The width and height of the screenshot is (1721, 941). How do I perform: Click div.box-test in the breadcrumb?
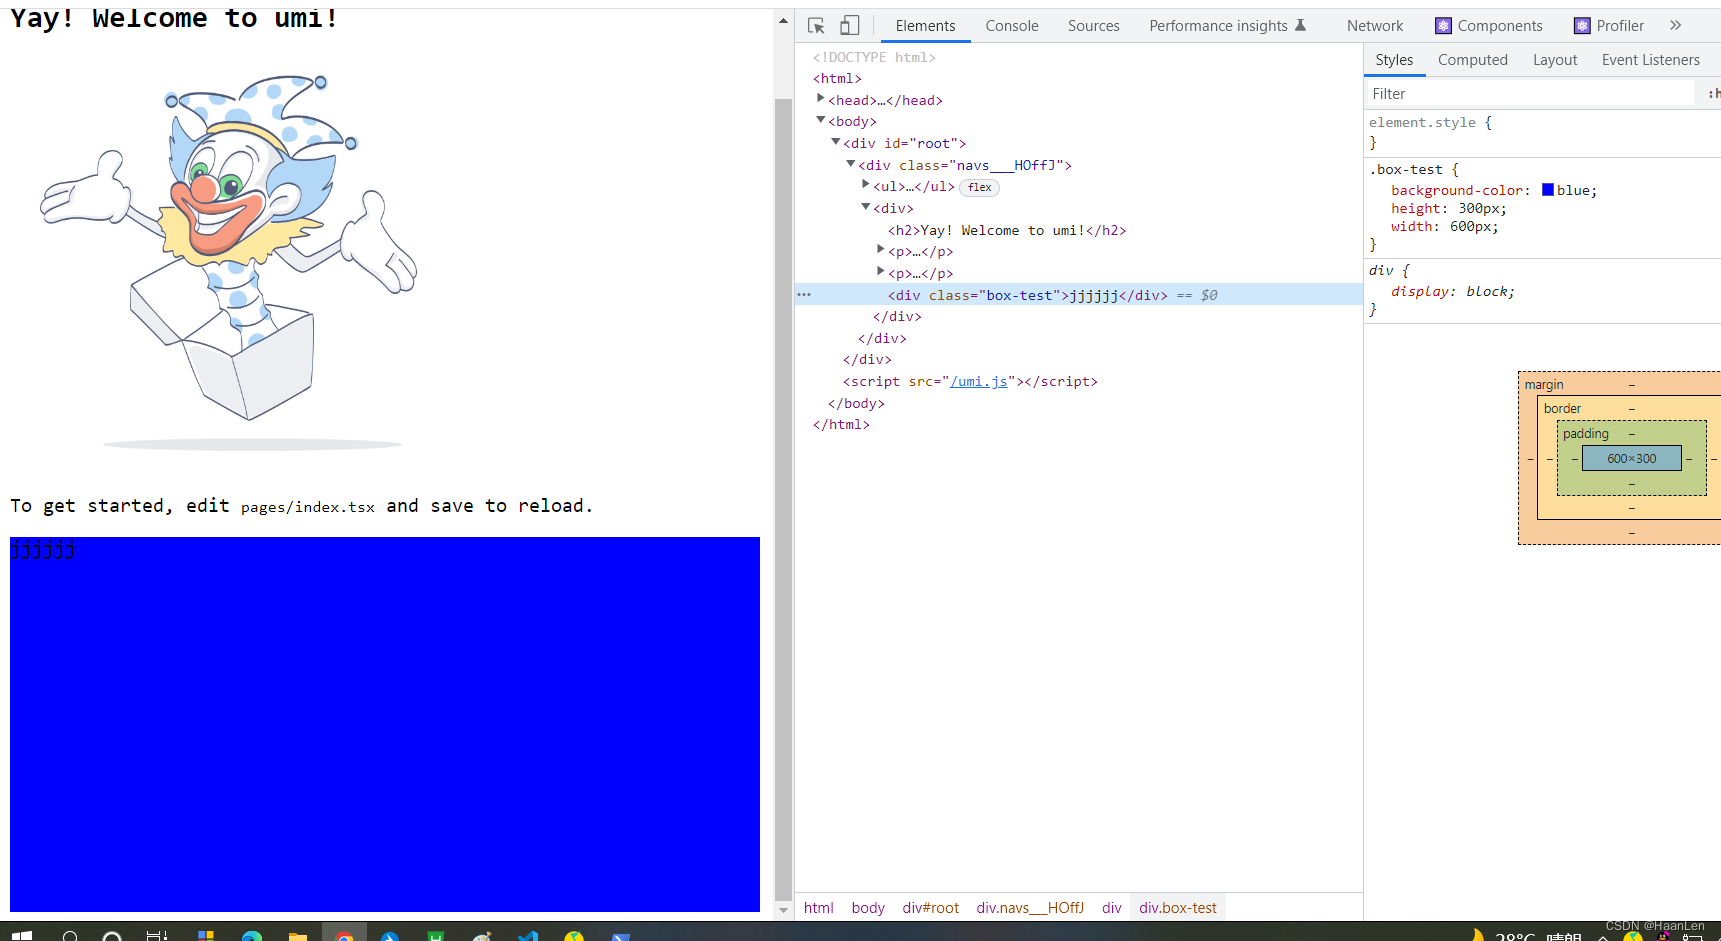[x=1178, y=908]
